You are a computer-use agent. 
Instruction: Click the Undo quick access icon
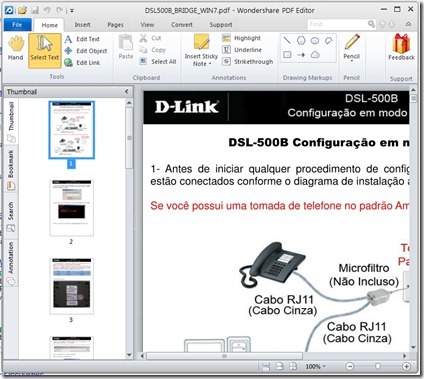[47, 10]
